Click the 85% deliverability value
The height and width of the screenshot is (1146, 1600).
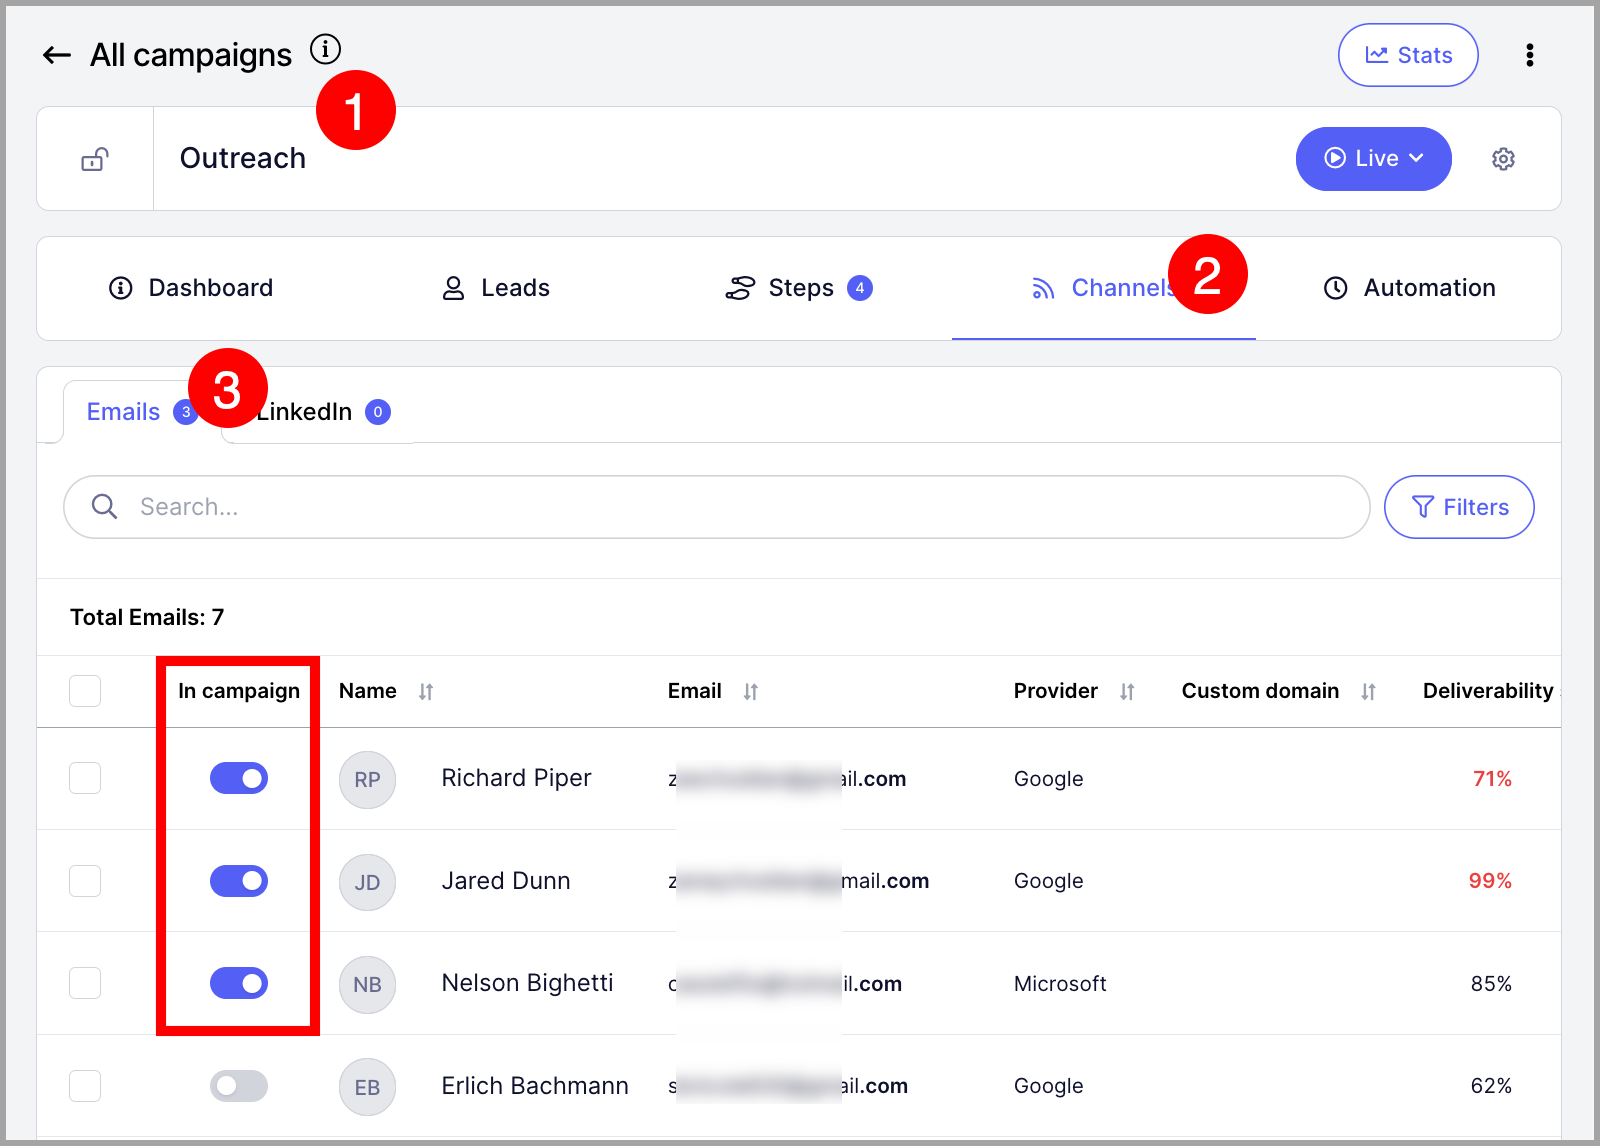tap(1491, 984)
